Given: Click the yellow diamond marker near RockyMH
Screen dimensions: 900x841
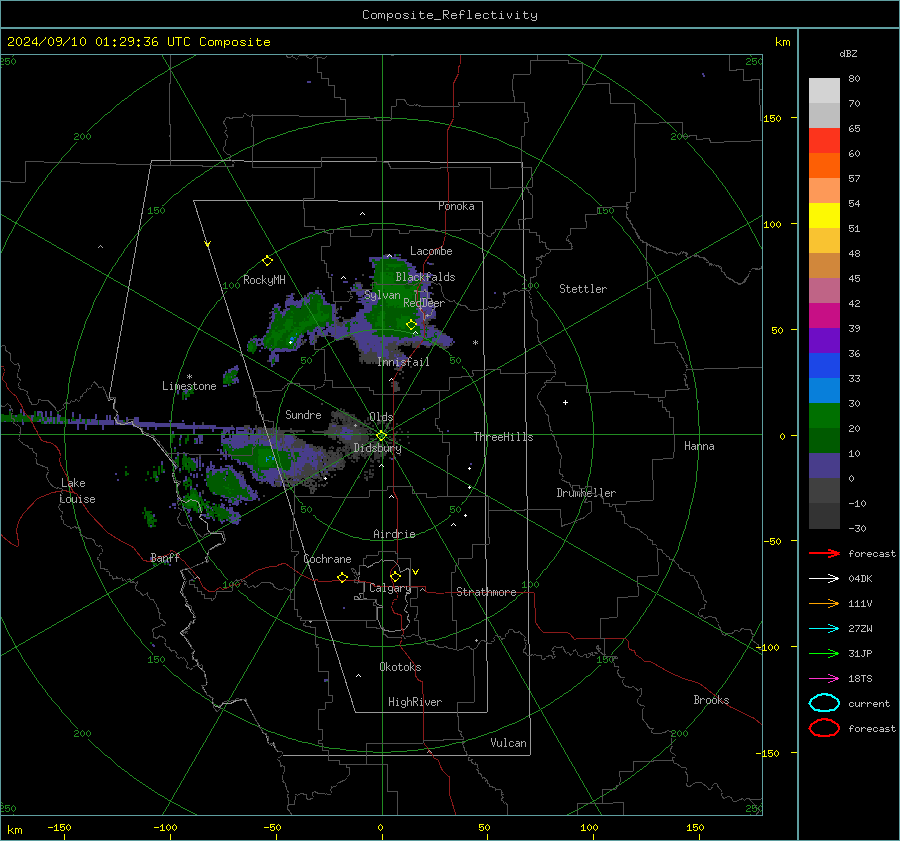Looking at the screenshot, I should (267, 261).
